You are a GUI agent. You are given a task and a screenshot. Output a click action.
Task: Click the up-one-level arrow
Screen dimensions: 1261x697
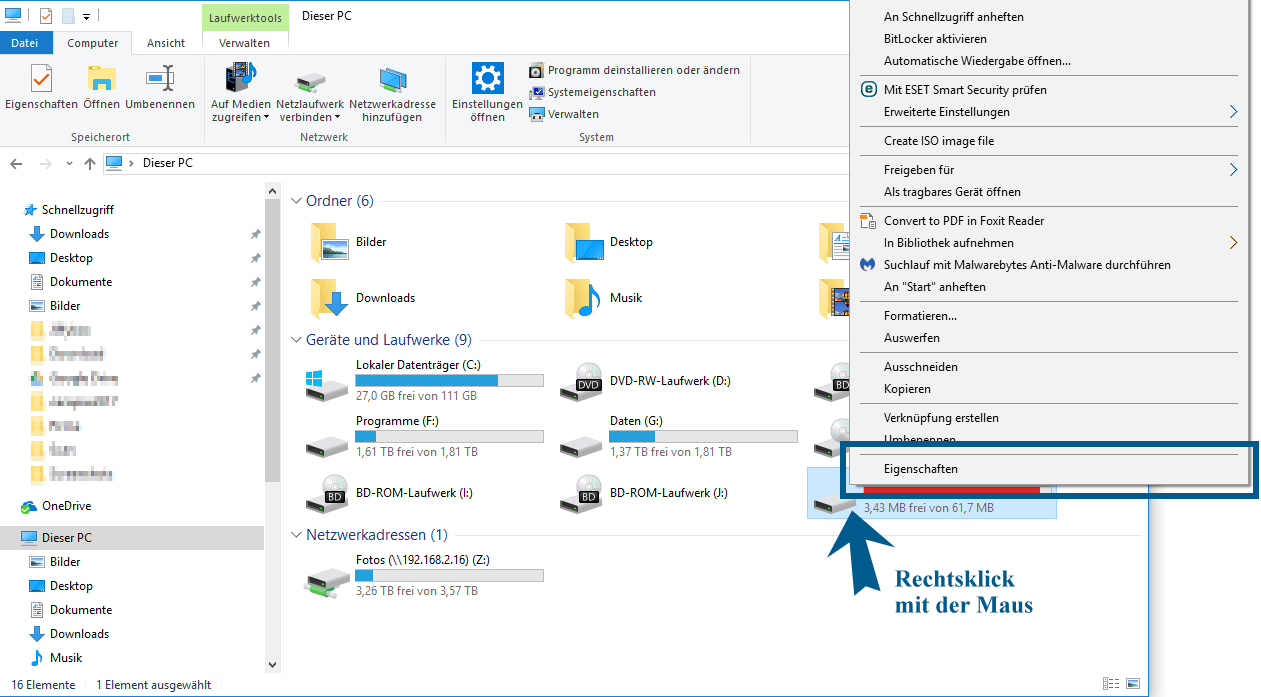tap(90, 163)
